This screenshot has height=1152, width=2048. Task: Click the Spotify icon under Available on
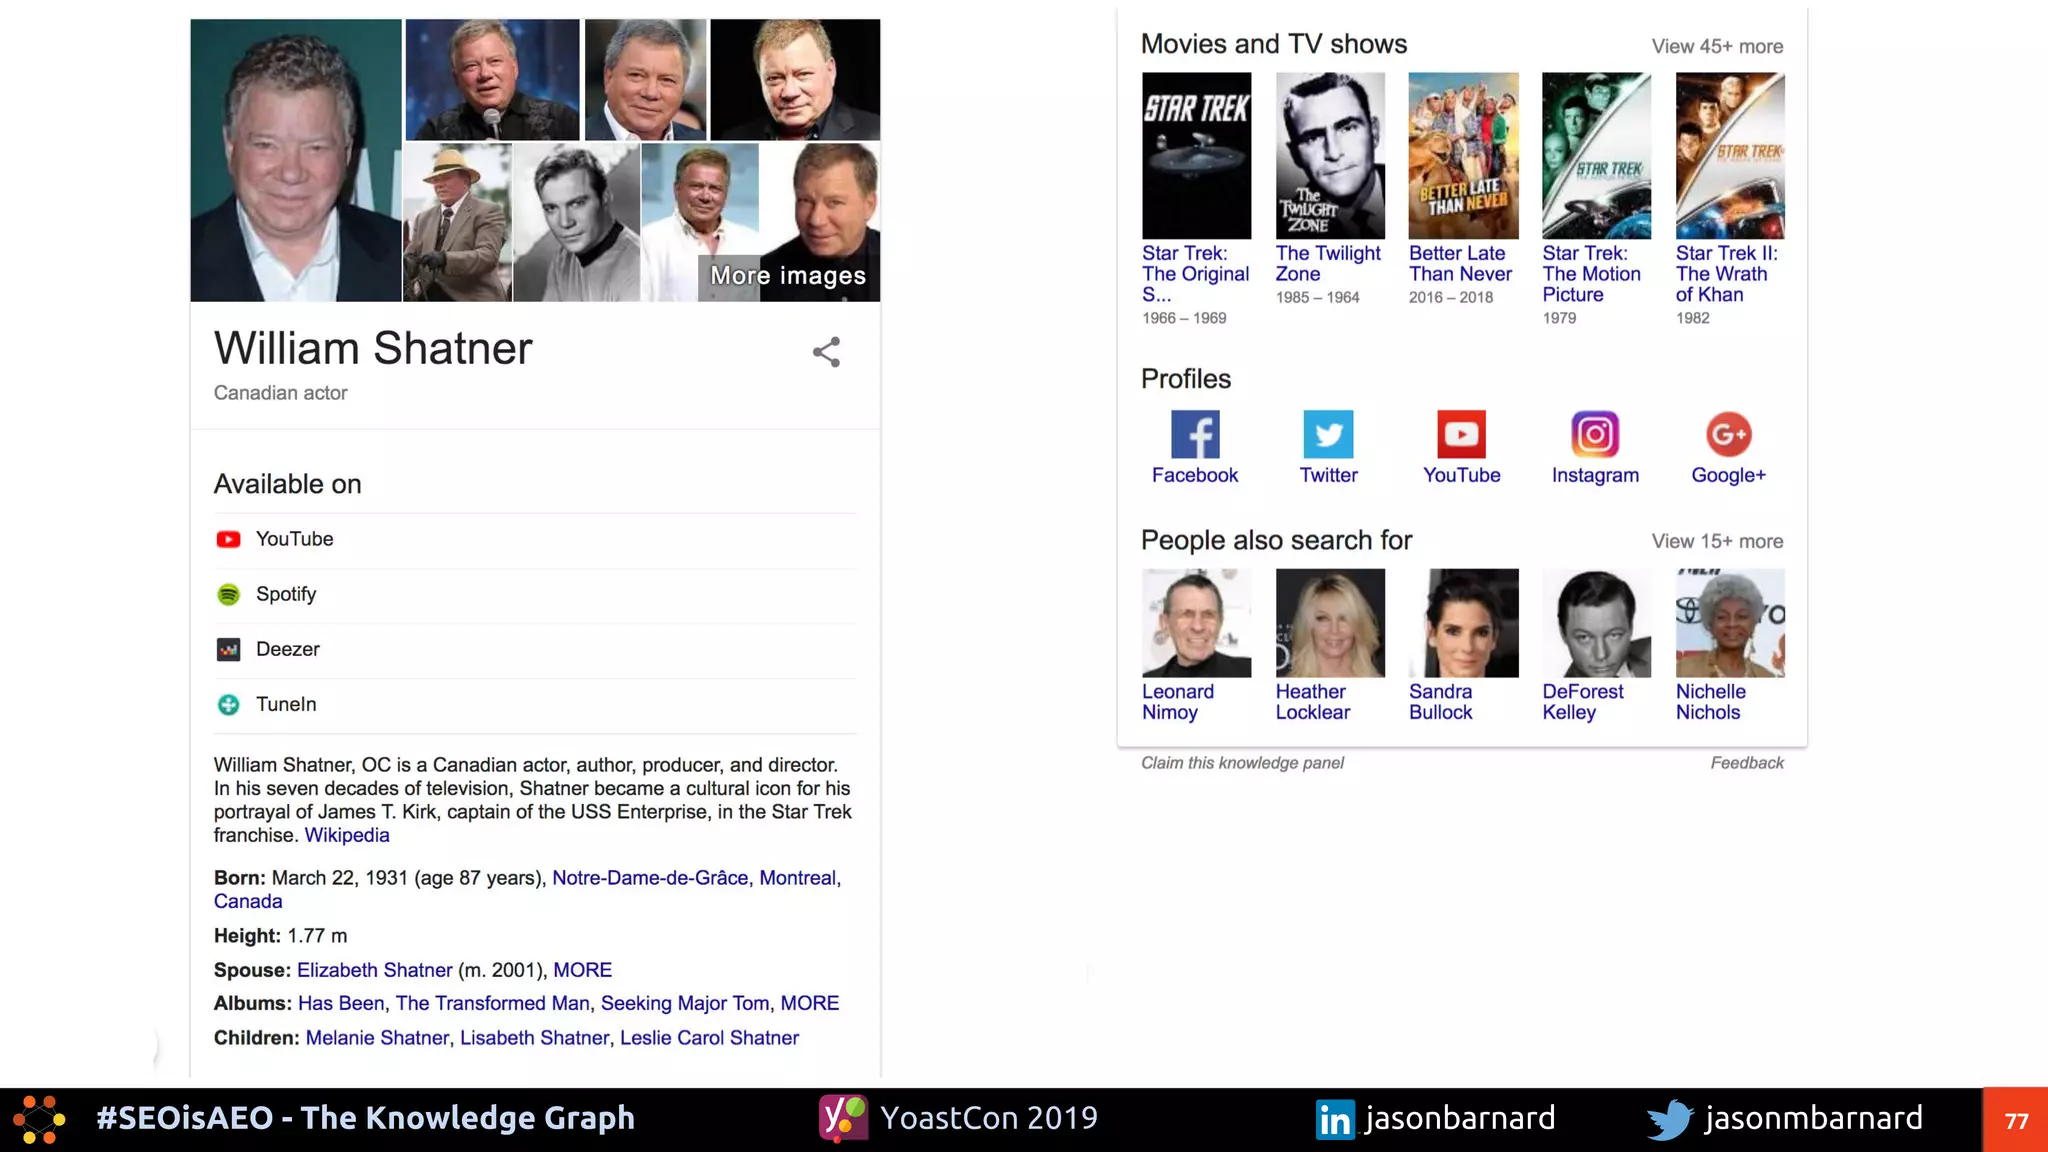[228, 595]
